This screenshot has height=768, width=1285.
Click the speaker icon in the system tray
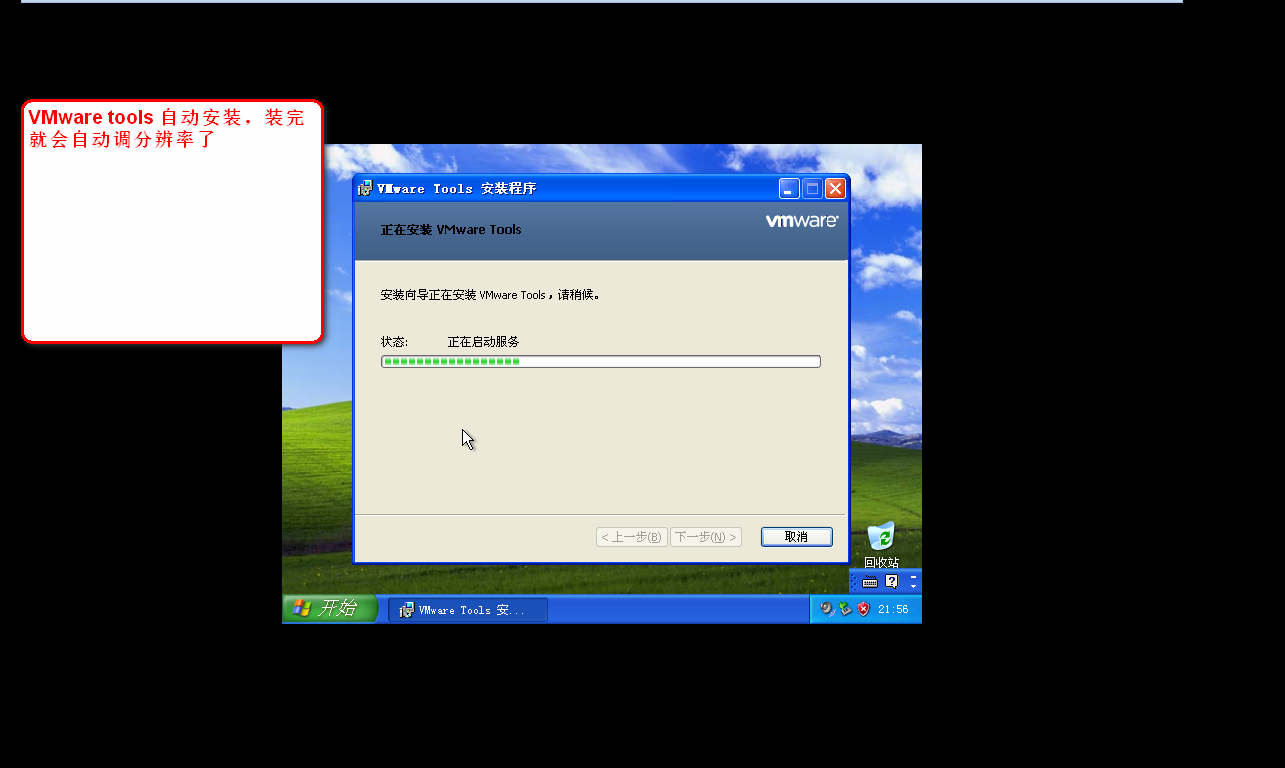pyautogui.click(x=827, y=609)
